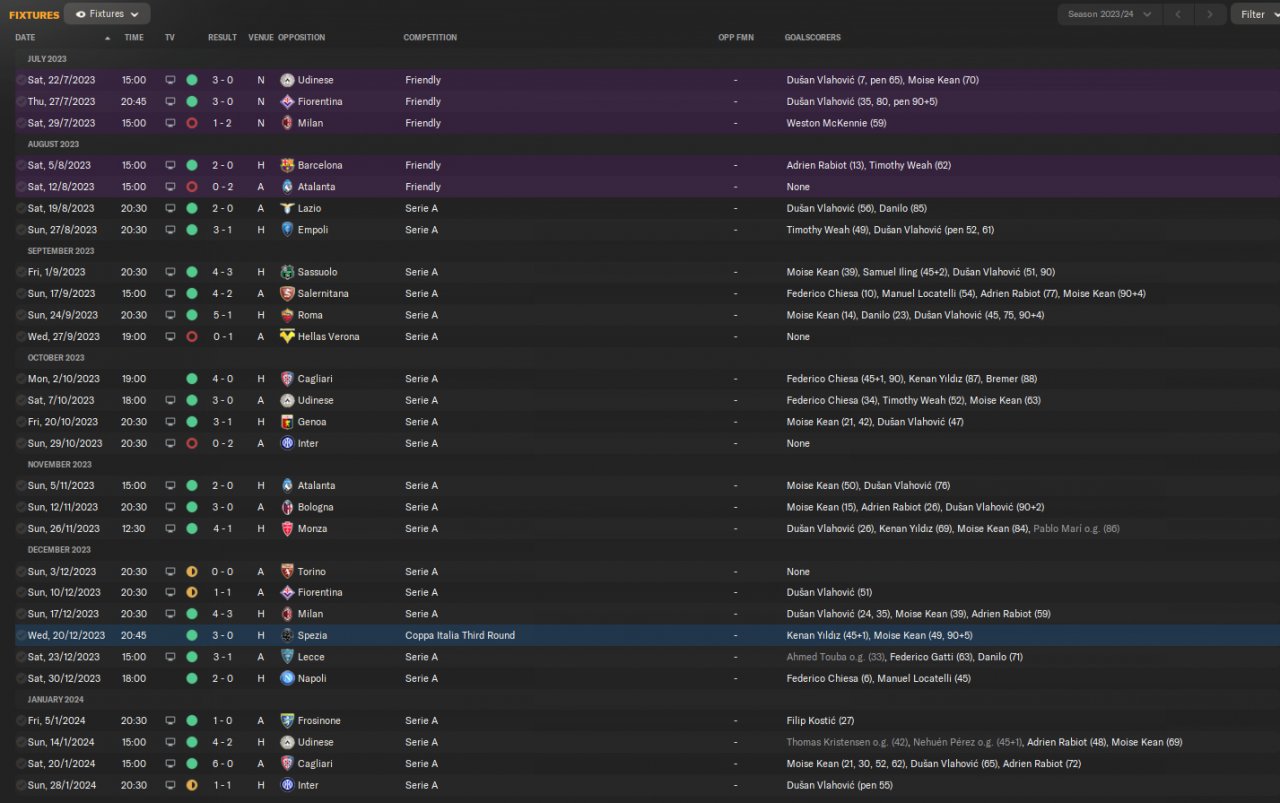Open the Coppa Italia Third Round competition link
The width and height of the screenshot is (1280, 803).
tap(460, 636)
